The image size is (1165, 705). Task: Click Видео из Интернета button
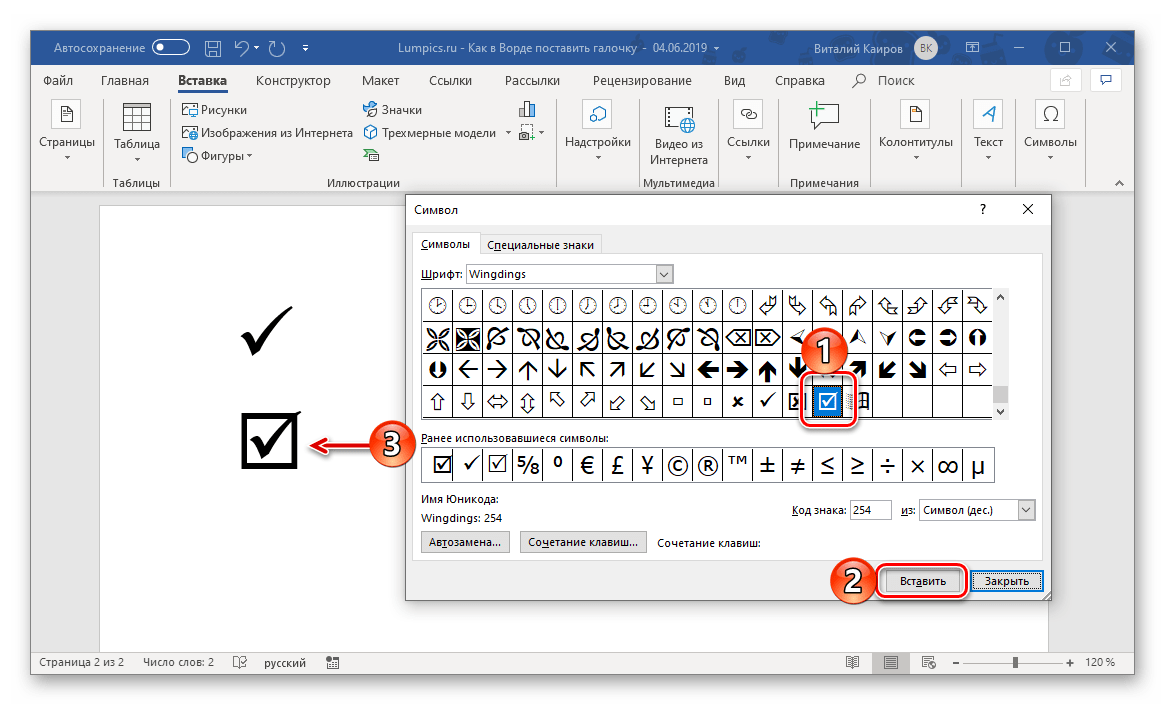pyautogui.click(x=678, y=135)
